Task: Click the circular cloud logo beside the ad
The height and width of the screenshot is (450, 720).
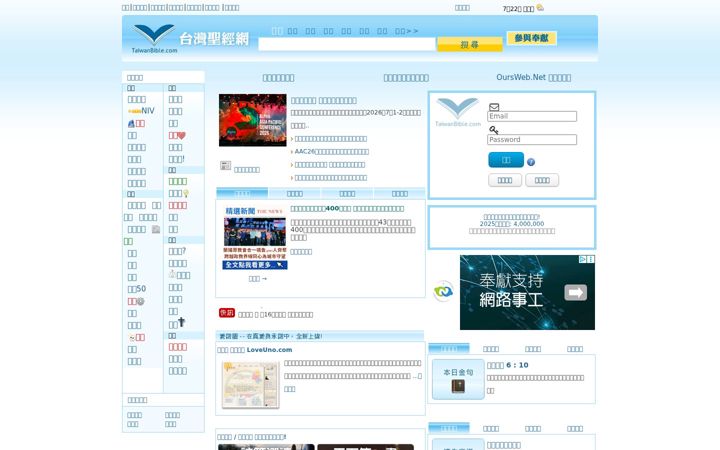Action: tap(443, 291)
